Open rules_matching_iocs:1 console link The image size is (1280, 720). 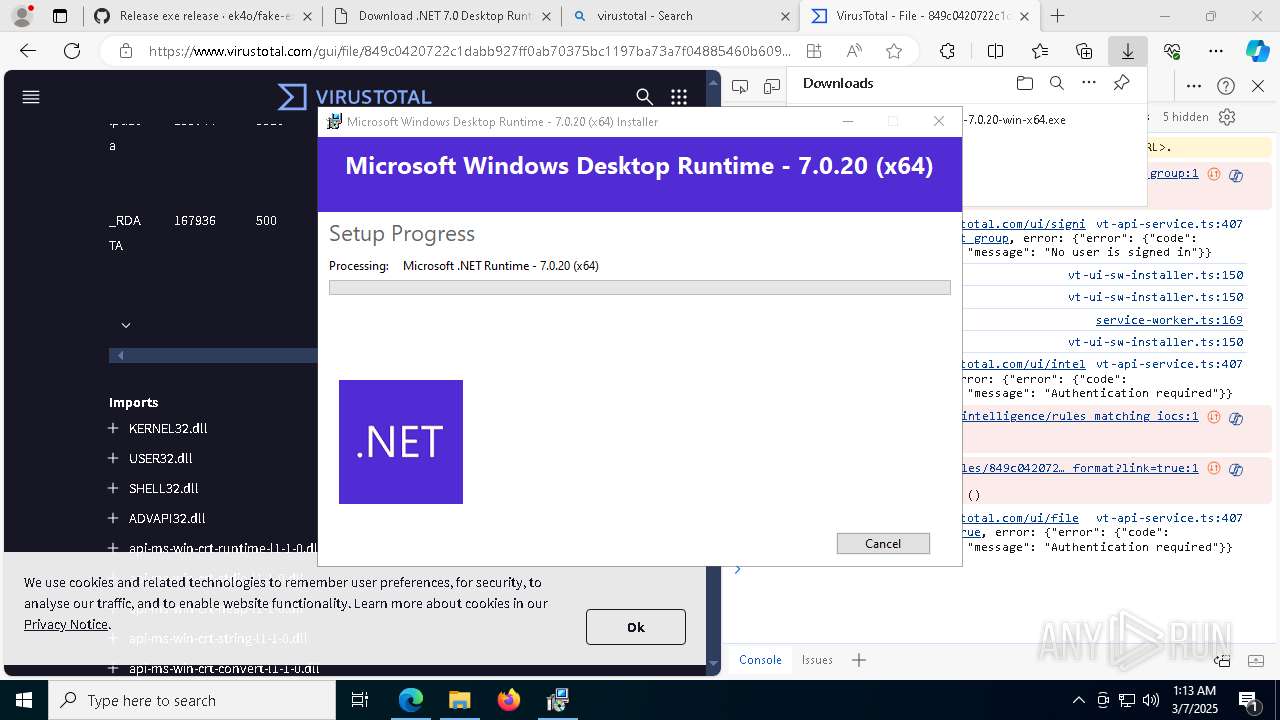1080,416
